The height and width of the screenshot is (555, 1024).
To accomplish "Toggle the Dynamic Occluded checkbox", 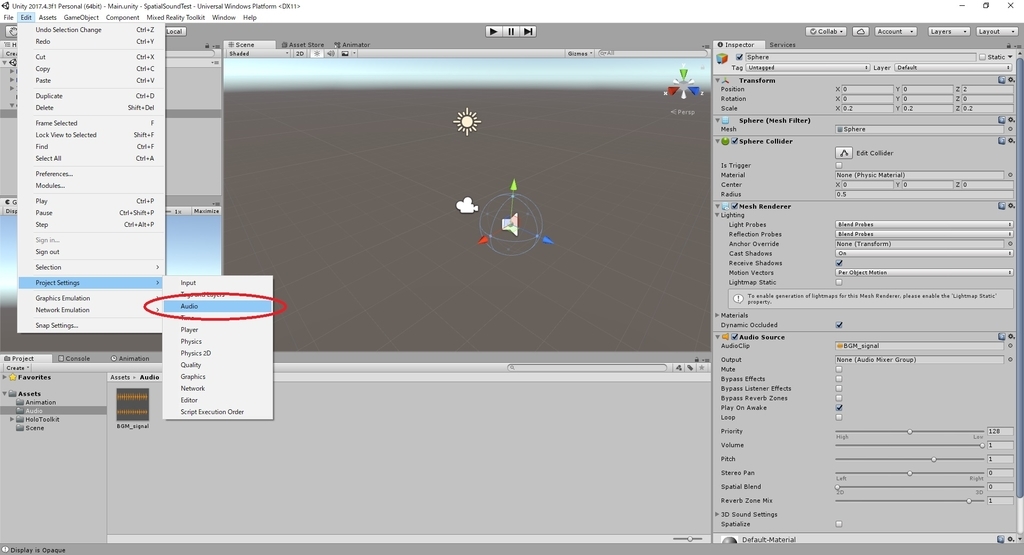I will [x=839, y=325].
